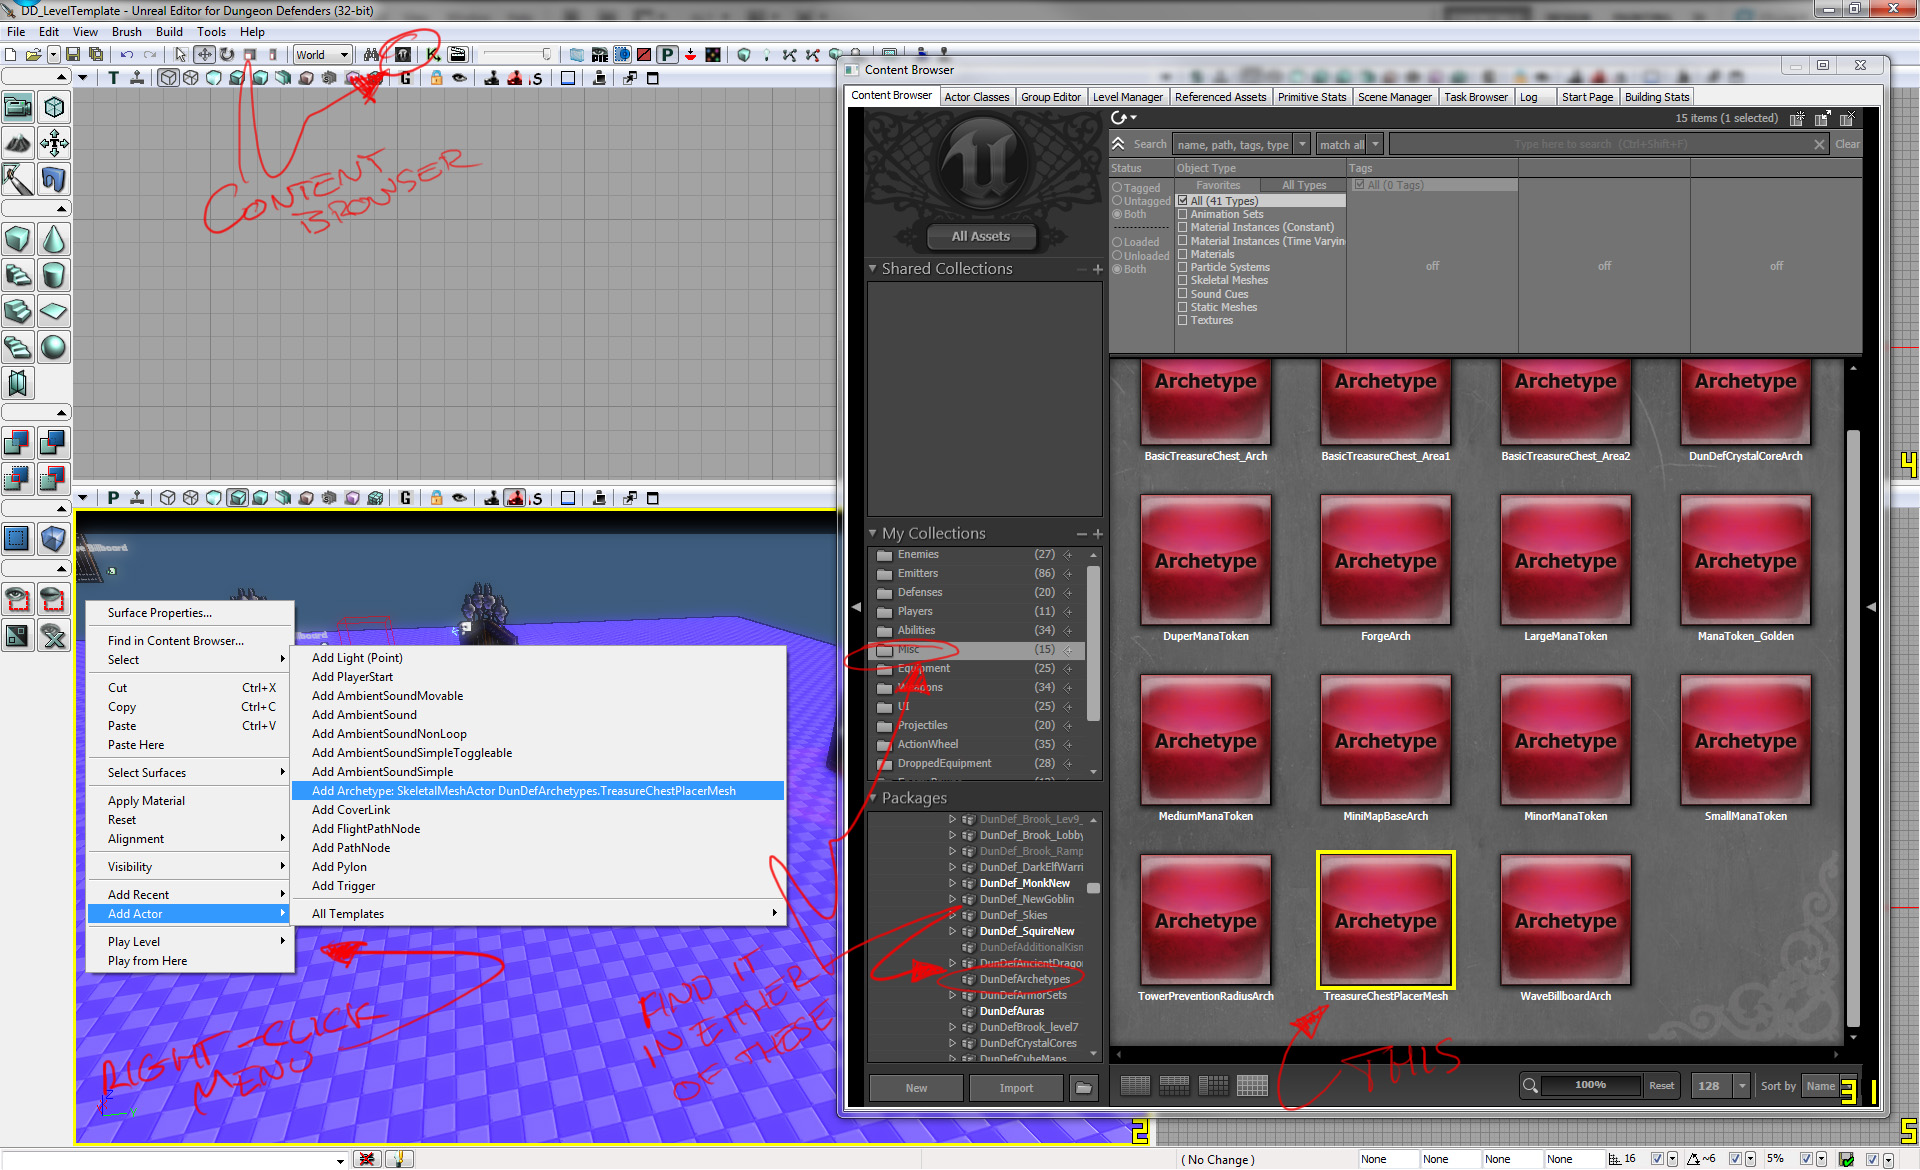Image resolution: width=1920 pixels, height=1170 pixels.
Task: Open the match all dropdown
Action: pos(1349,145)
